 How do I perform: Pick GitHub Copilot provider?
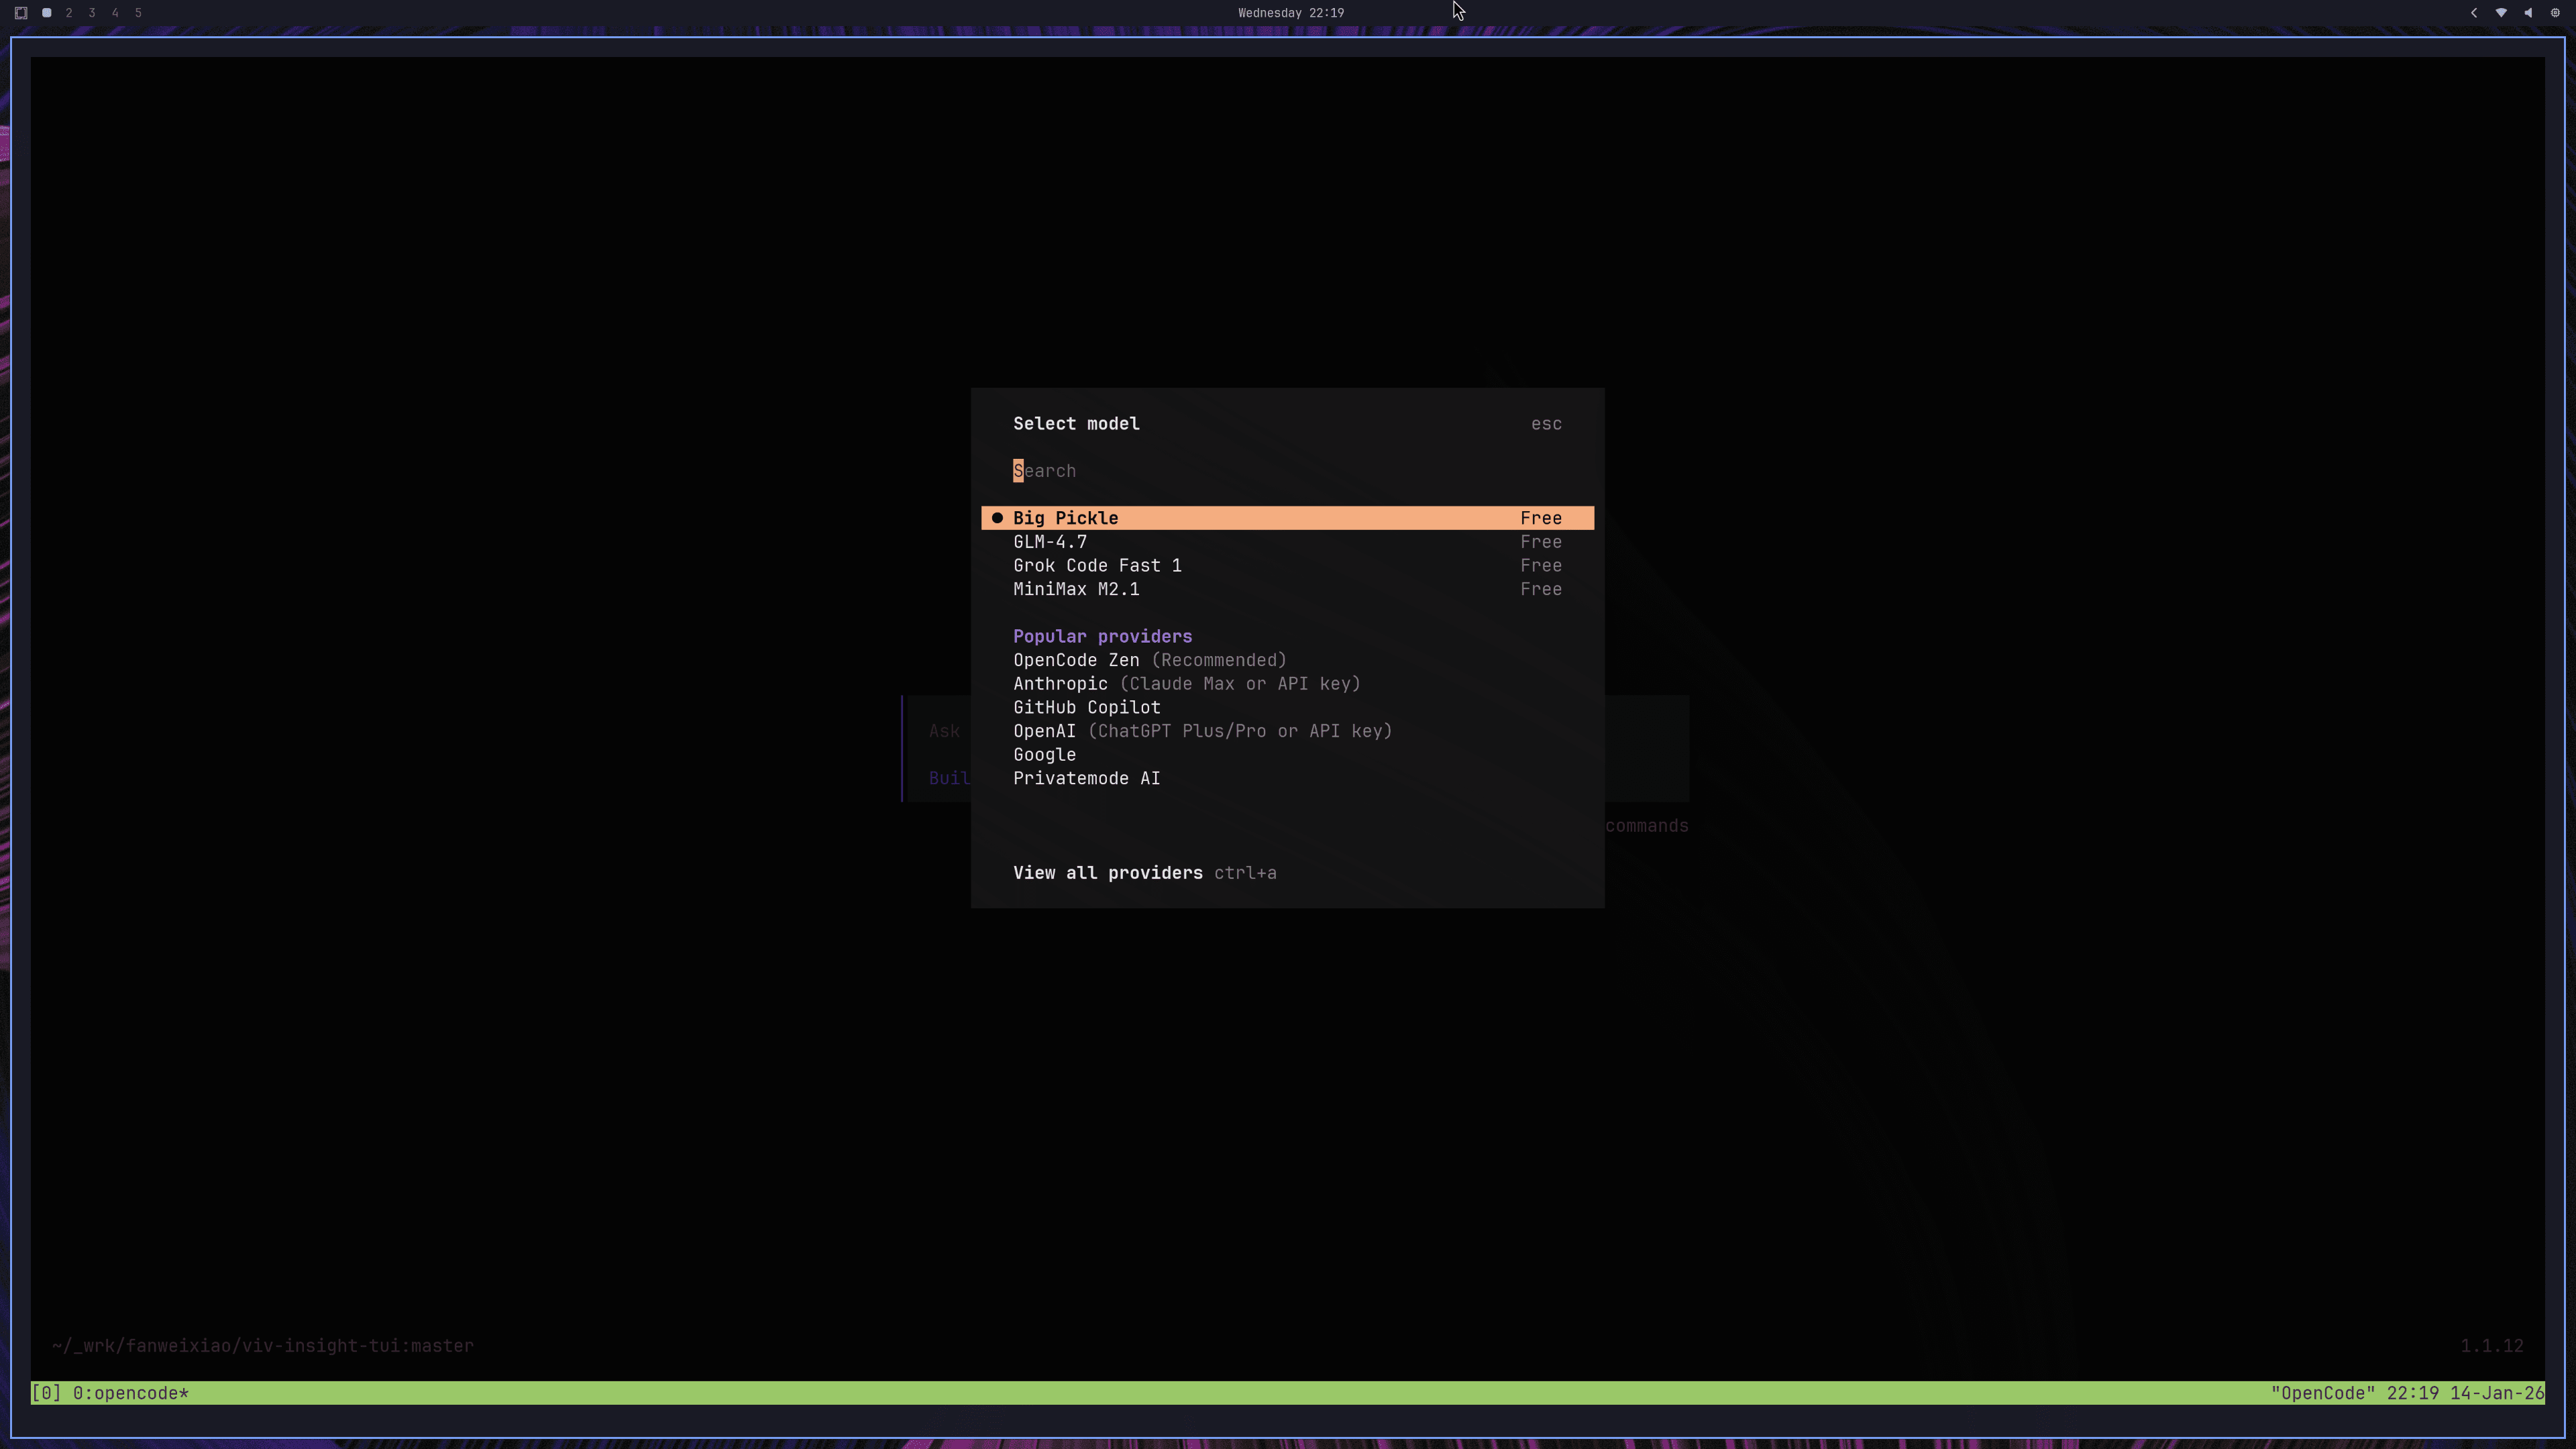(x=1086, y=708)
